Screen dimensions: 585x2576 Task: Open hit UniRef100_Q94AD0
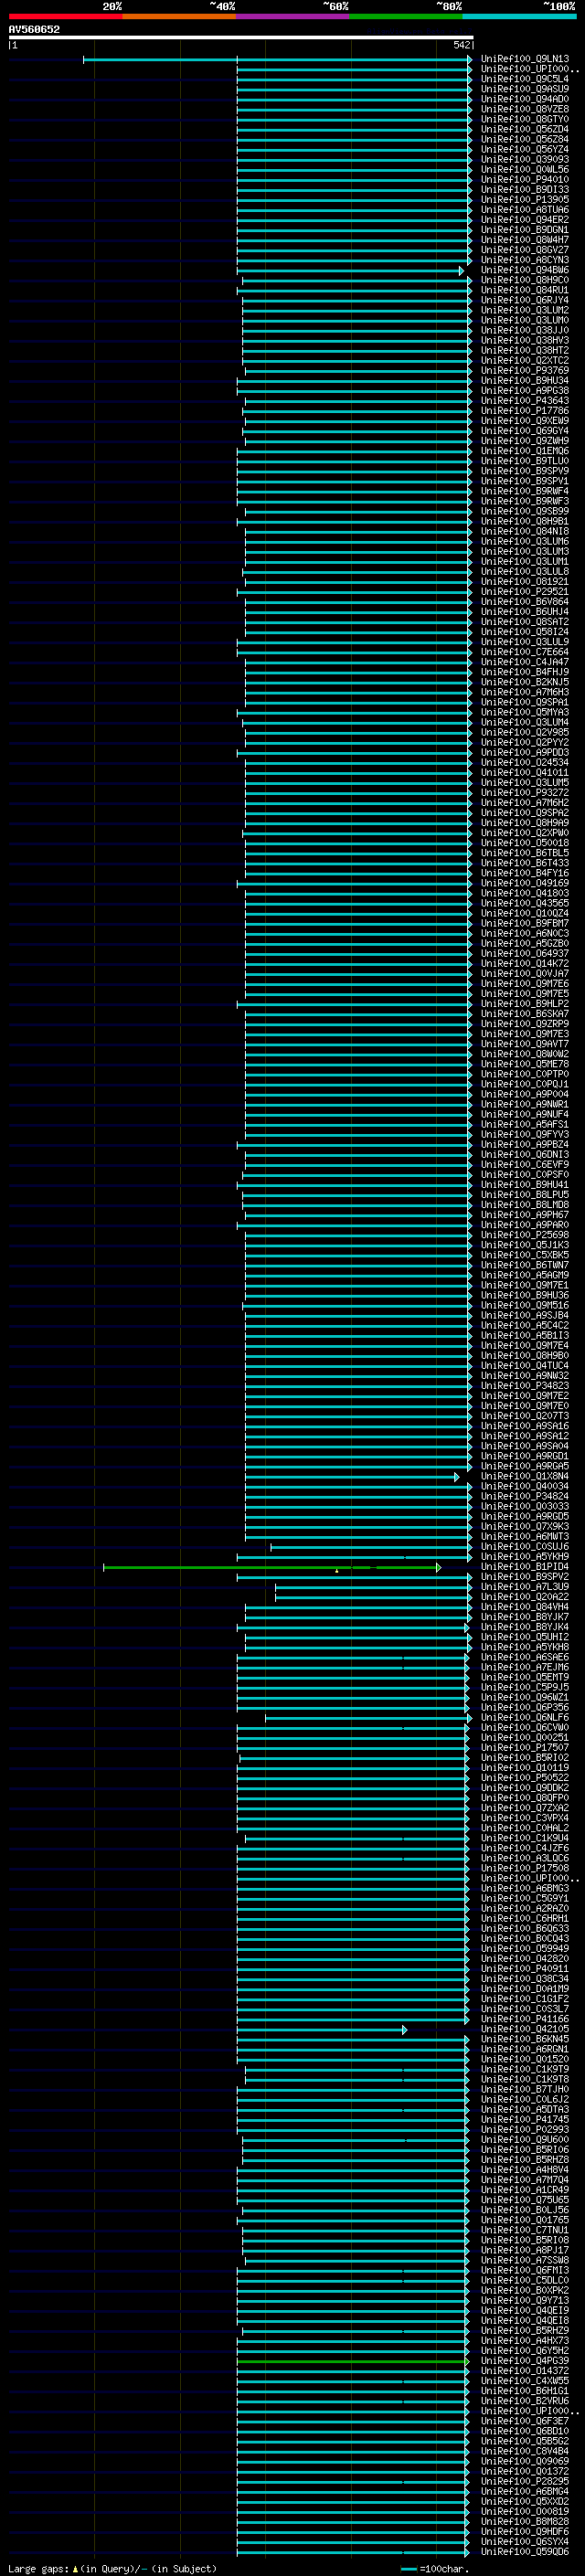525,99
